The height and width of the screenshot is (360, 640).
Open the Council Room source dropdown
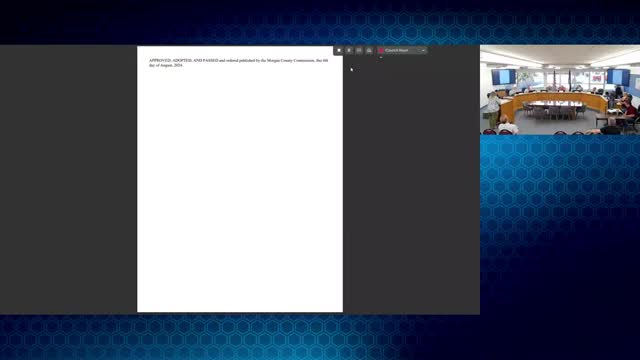point(402,50)
